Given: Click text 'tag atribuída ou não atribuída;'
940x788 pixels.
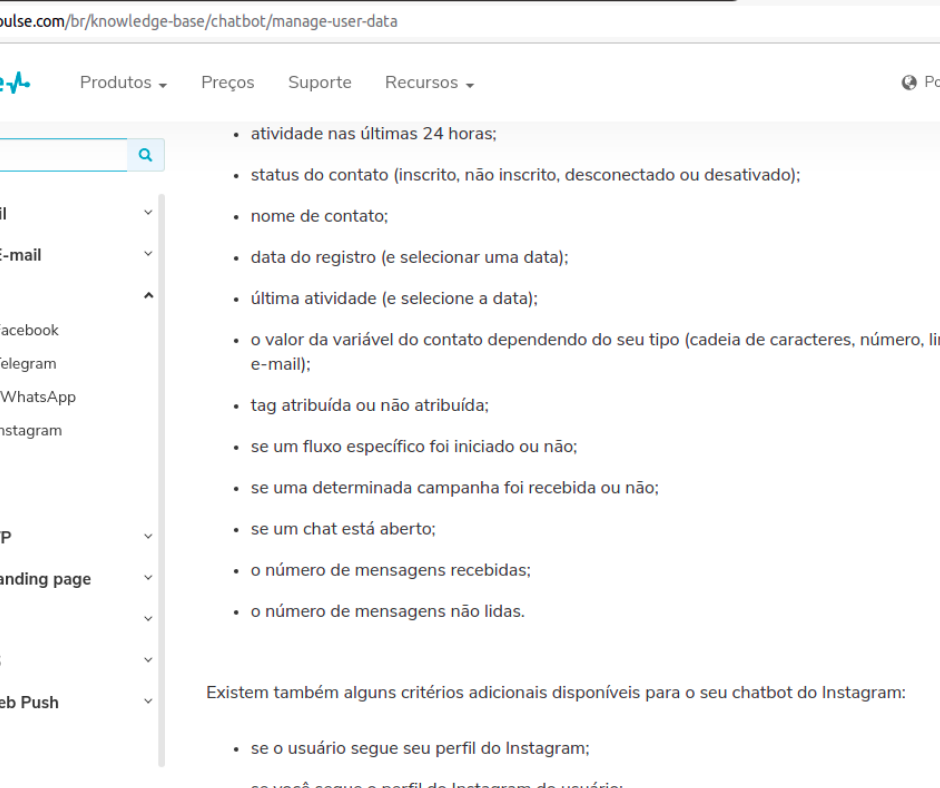Looking at the screenshot, I should tap(370, 406).
